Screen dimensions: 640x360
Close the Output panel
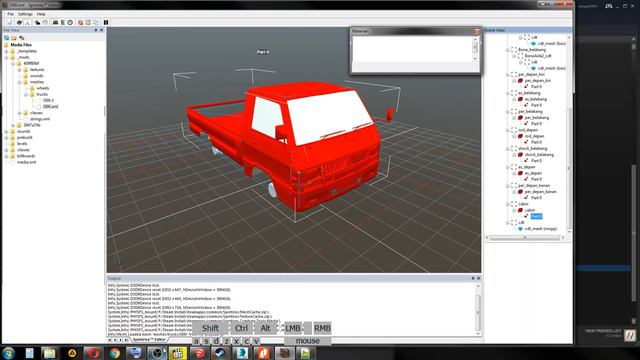tap(479, 278)
